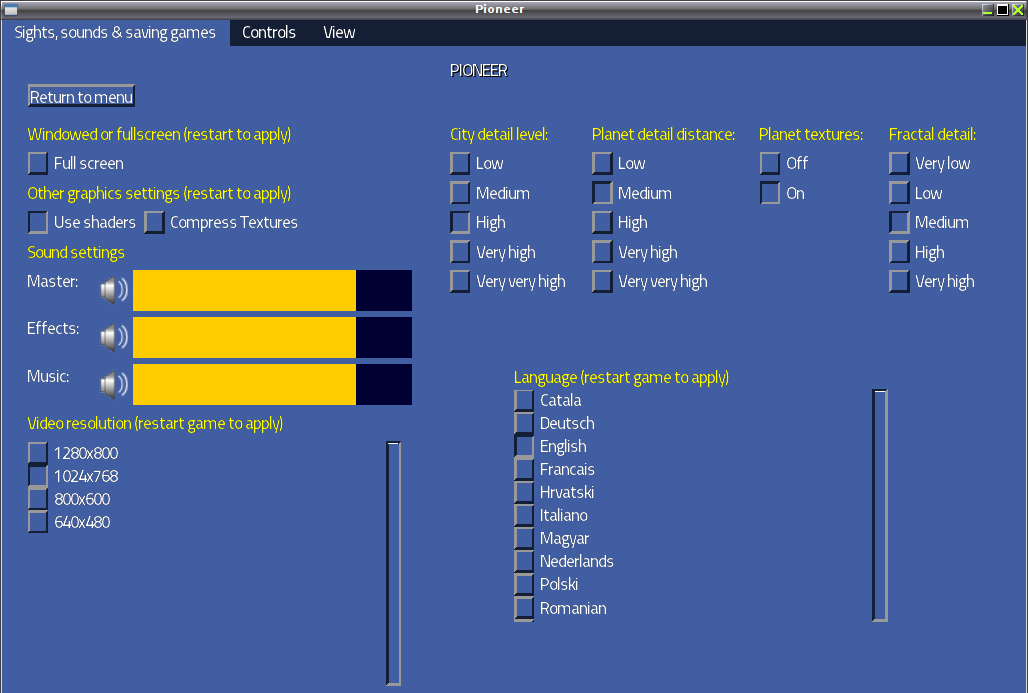The width and height of the screenshot is (1028, 693).
Task: Set Fractal detail to Low
Action: (899, 193)
